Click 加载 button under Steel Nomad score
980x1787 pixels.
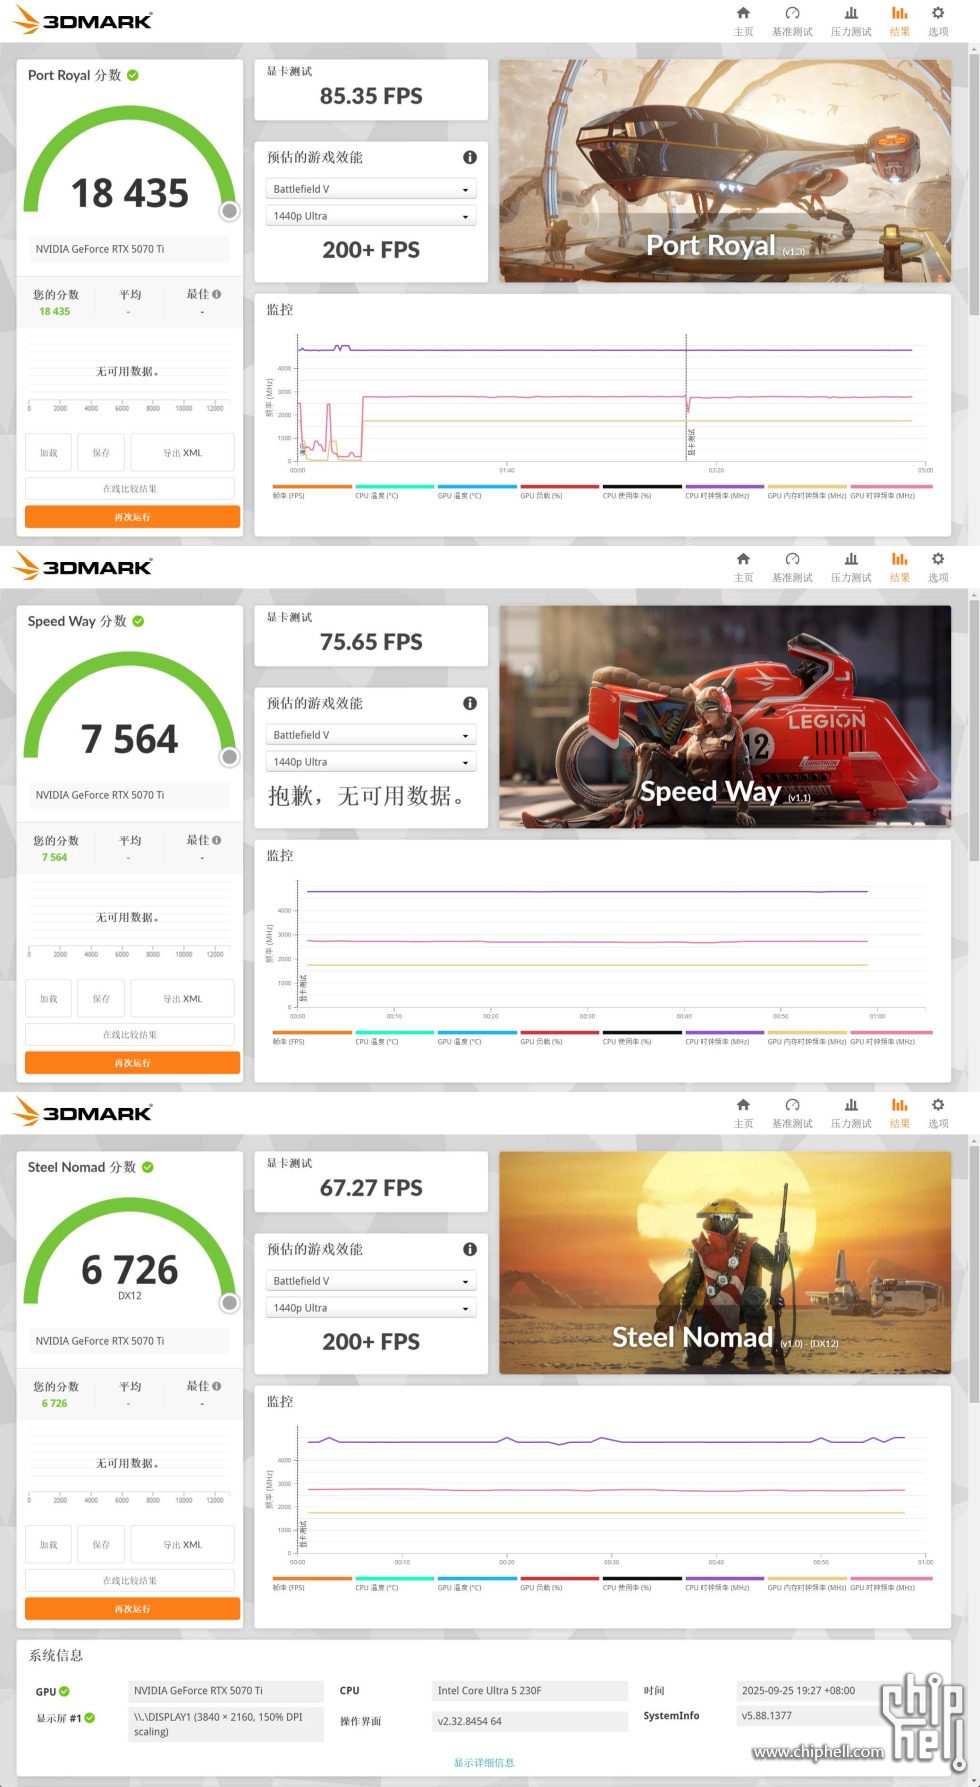coord(48,1545)
